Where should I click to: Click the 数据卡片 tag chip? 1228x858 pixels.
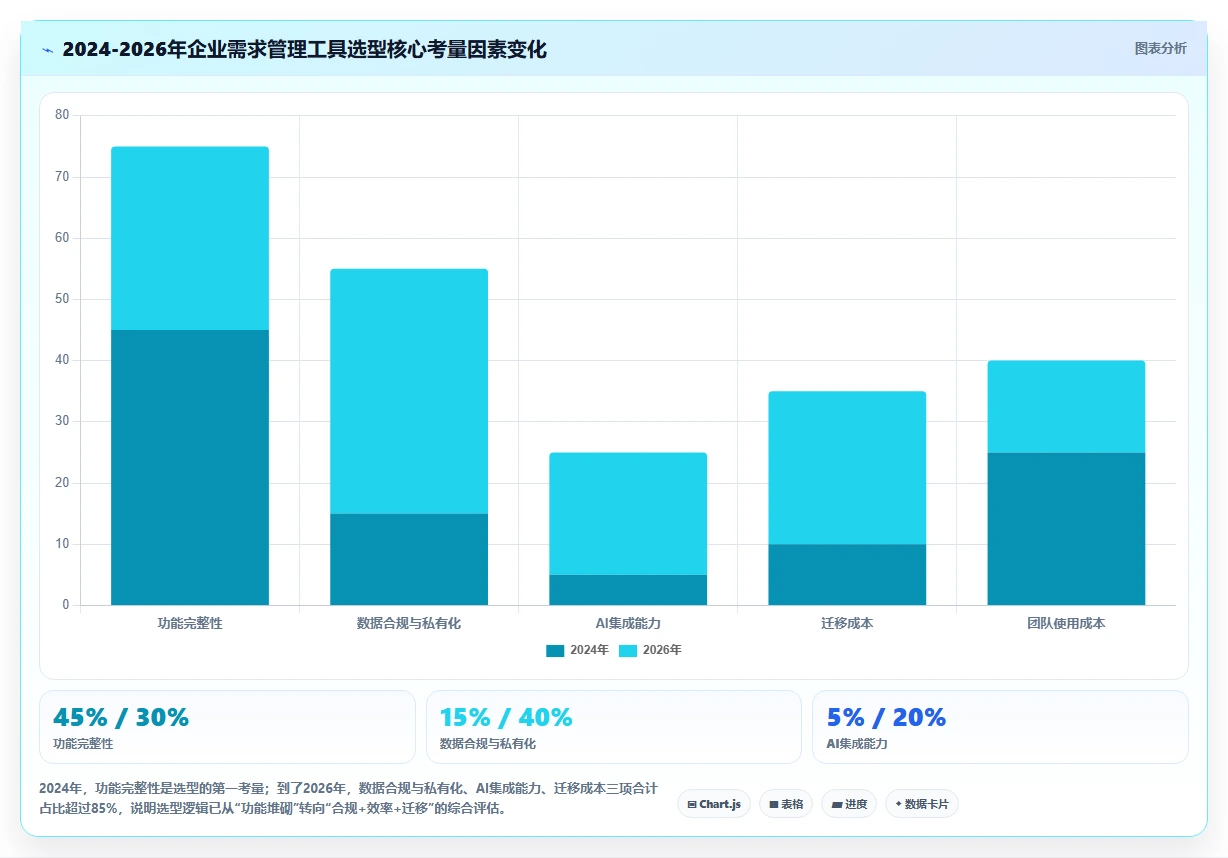[x=922, y=804]
